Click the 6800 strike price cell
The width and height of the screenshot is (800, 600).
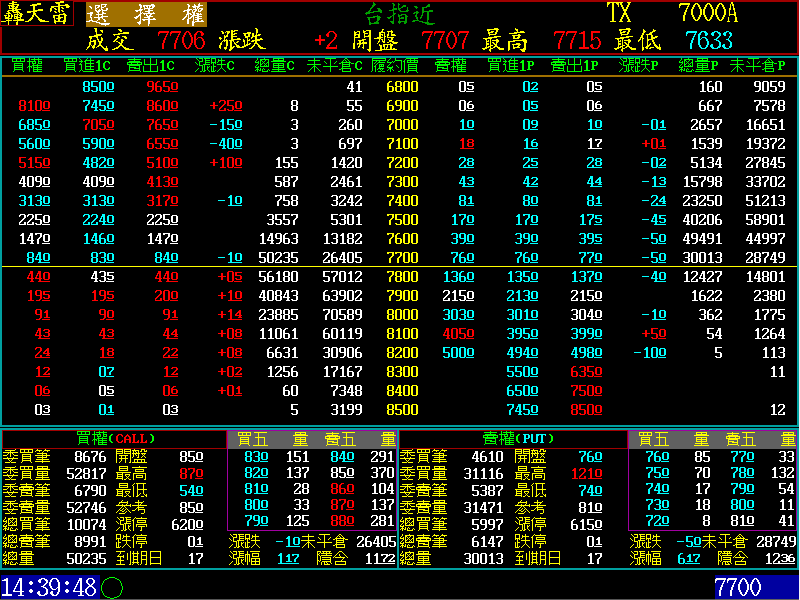click(402, 87)
